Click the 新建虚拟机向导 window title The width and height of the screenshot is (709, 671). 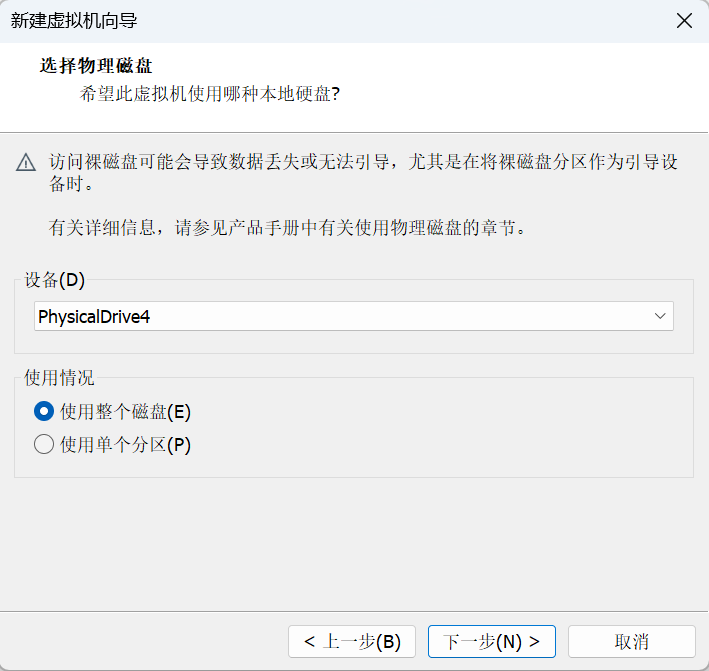74,21
